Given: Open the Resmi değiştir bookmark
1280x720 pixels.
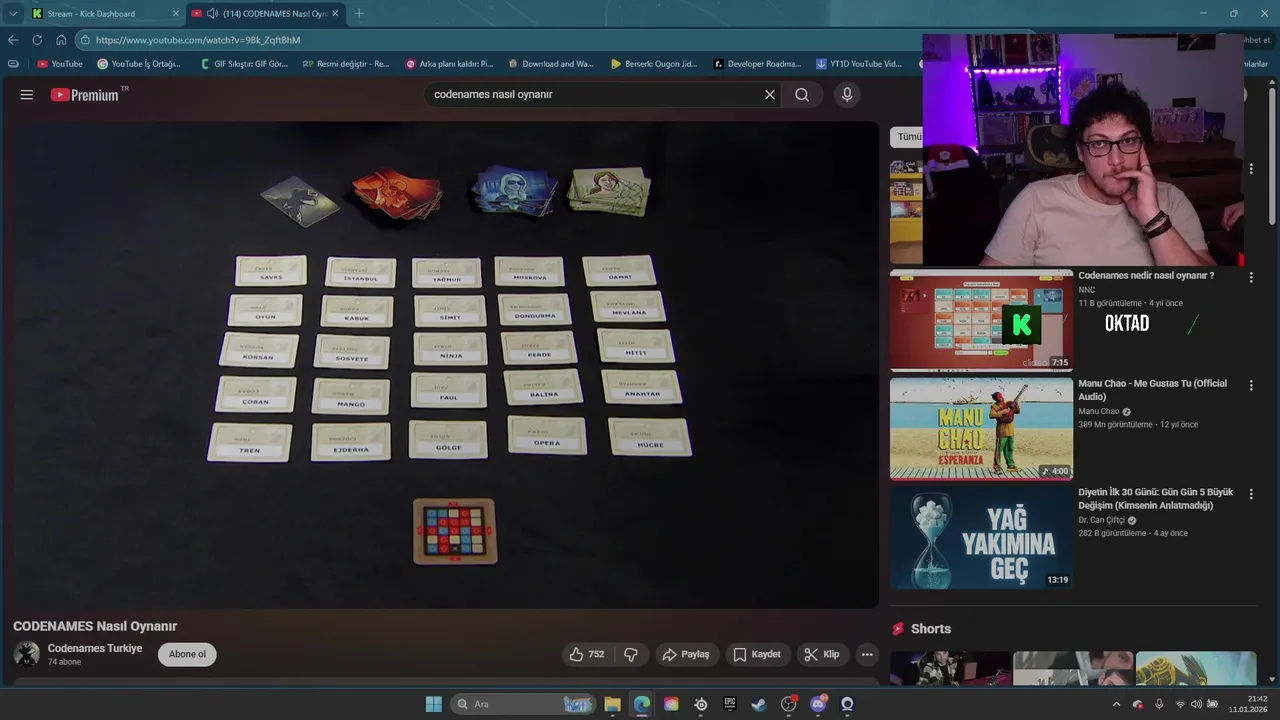Looking at the screenshot, I should click(x=345, y=63).
